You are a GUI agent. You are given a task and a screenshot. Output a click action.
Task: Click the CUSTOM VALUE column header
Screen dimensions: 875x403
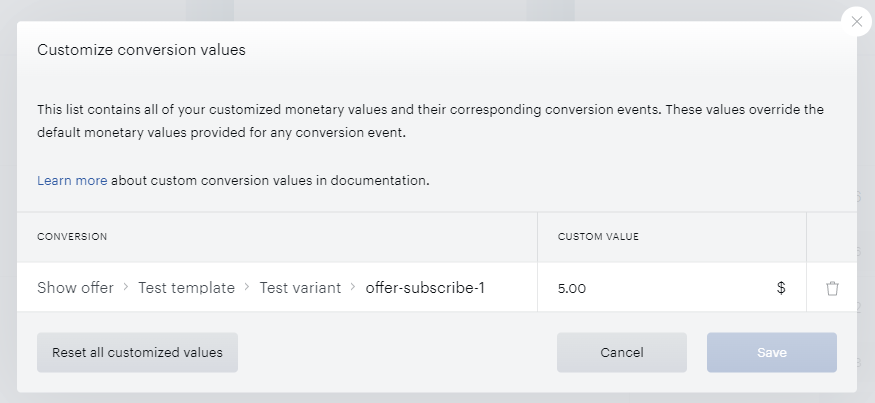click(x=598, y=237)
